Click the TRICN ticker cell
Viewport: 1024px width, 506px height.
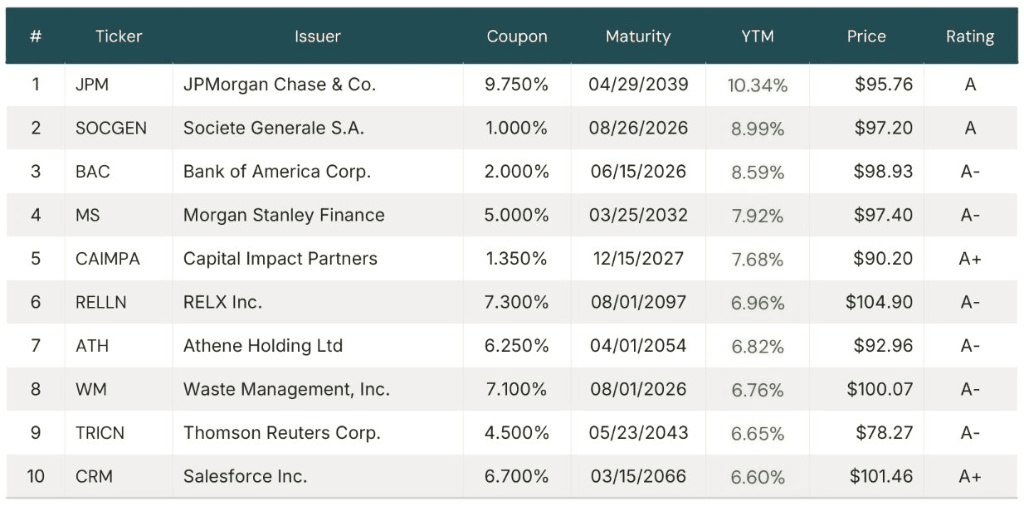101,433
